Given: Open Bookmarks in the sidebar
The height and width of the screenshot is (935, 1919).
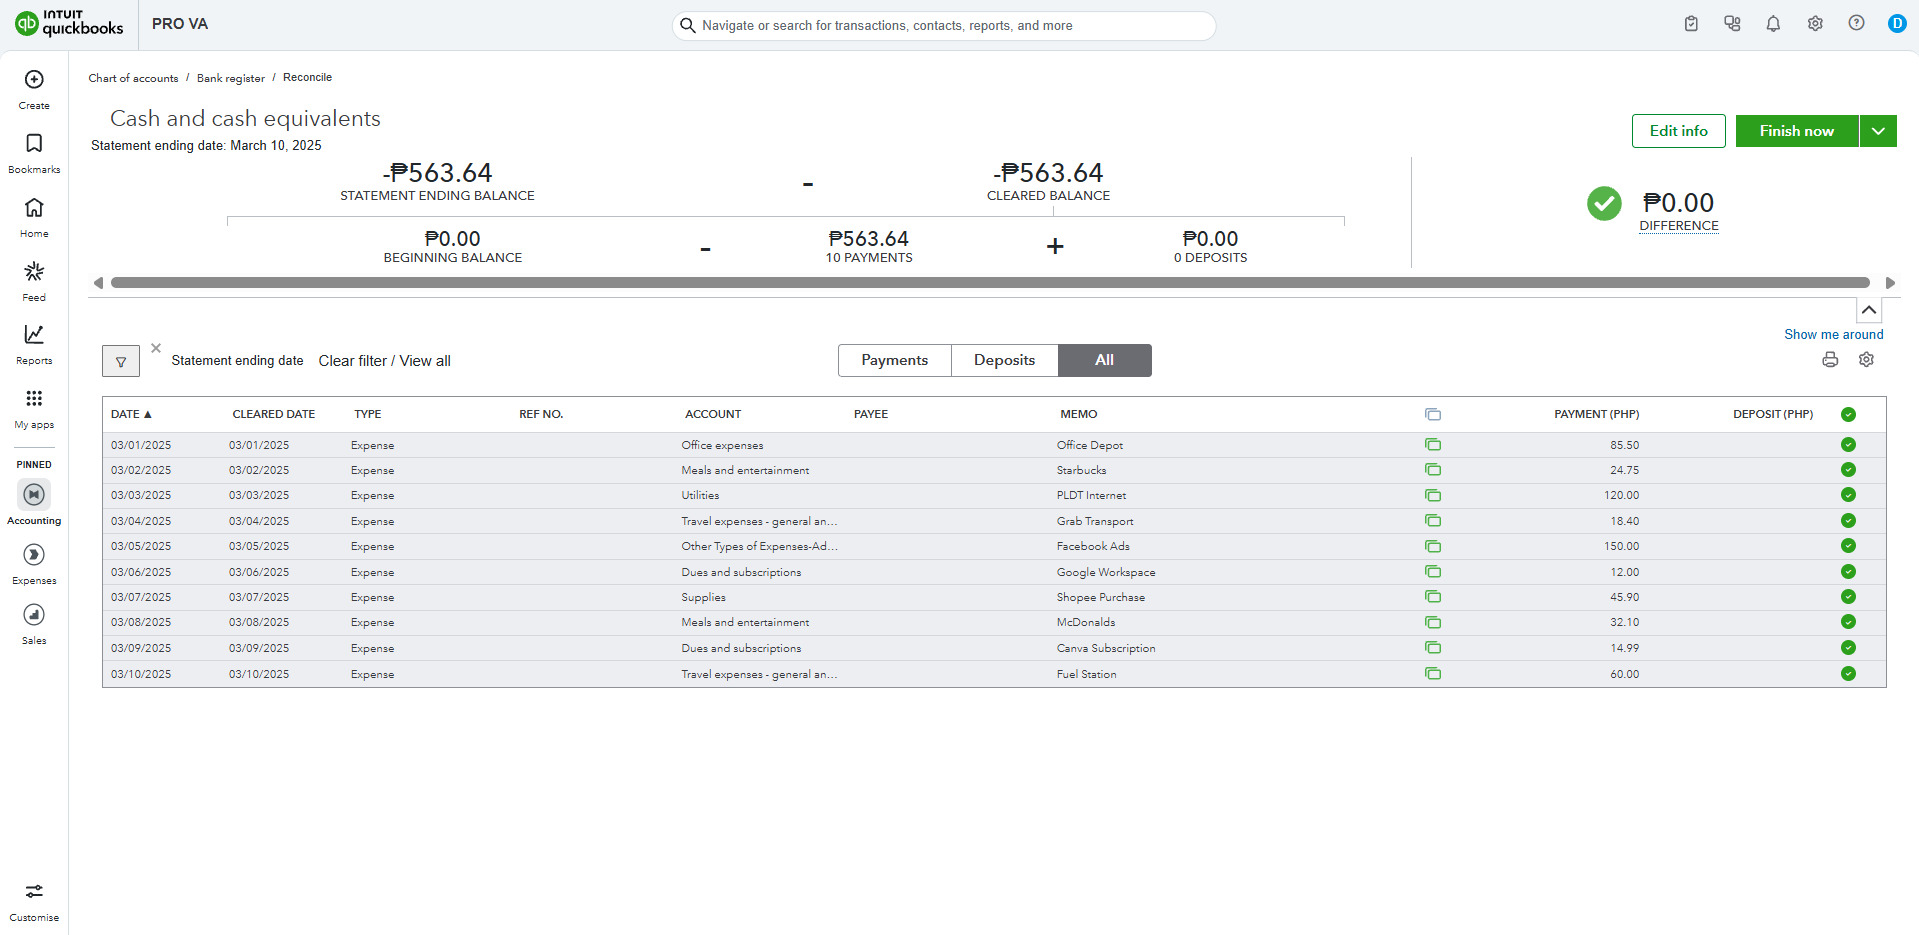Looking at the screenshot, I should point(34,153).
